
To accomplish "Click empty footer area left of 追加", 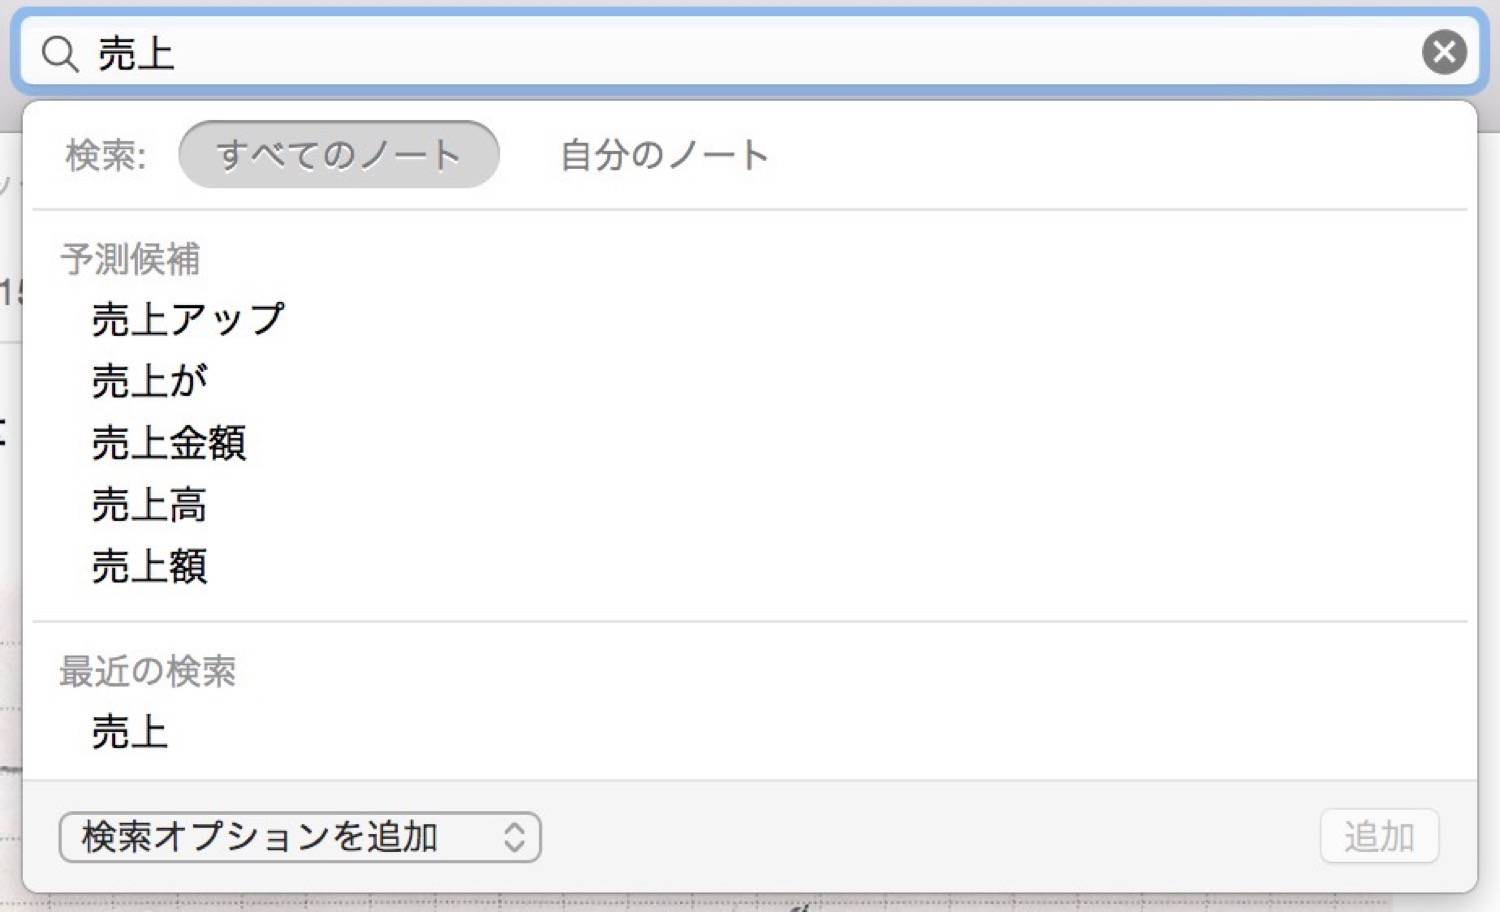I will [x=930, y=836].
